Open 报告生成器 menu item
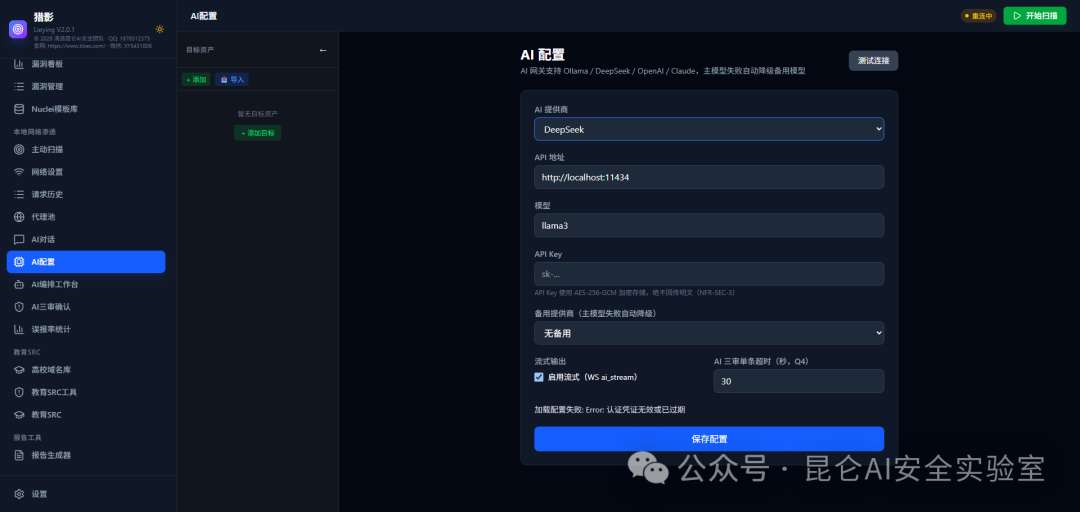 click(x=86, y=455)
